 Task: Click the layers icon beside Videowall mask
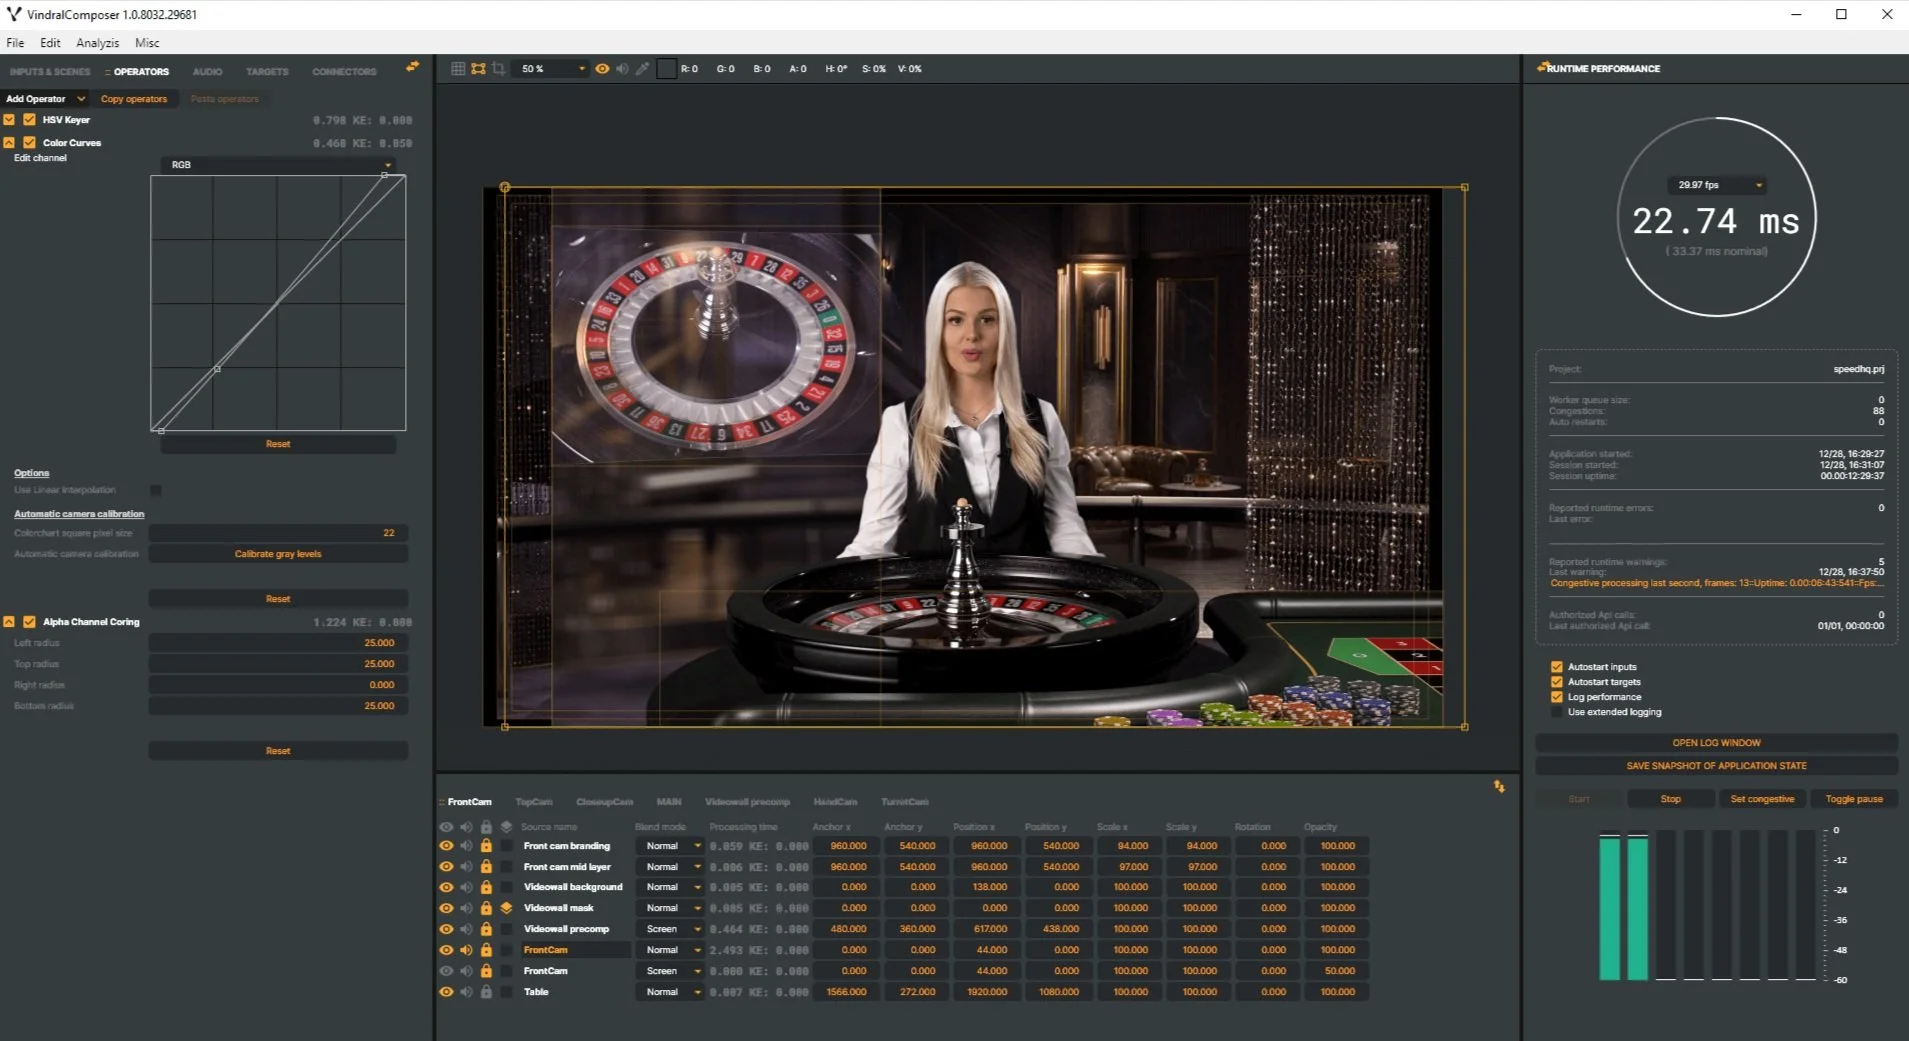click(x=508, y=908)
